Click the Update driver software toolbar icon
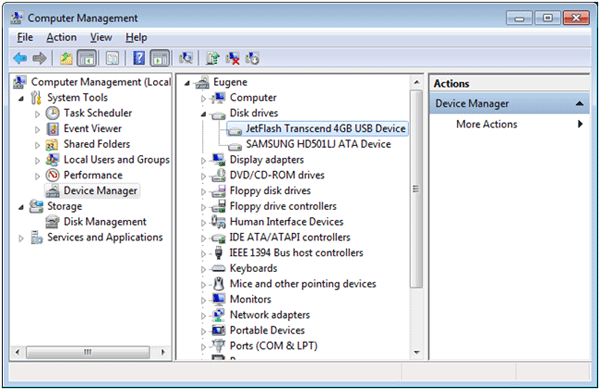The width and height of the screenshot is (600, 390). click(212, 58)
